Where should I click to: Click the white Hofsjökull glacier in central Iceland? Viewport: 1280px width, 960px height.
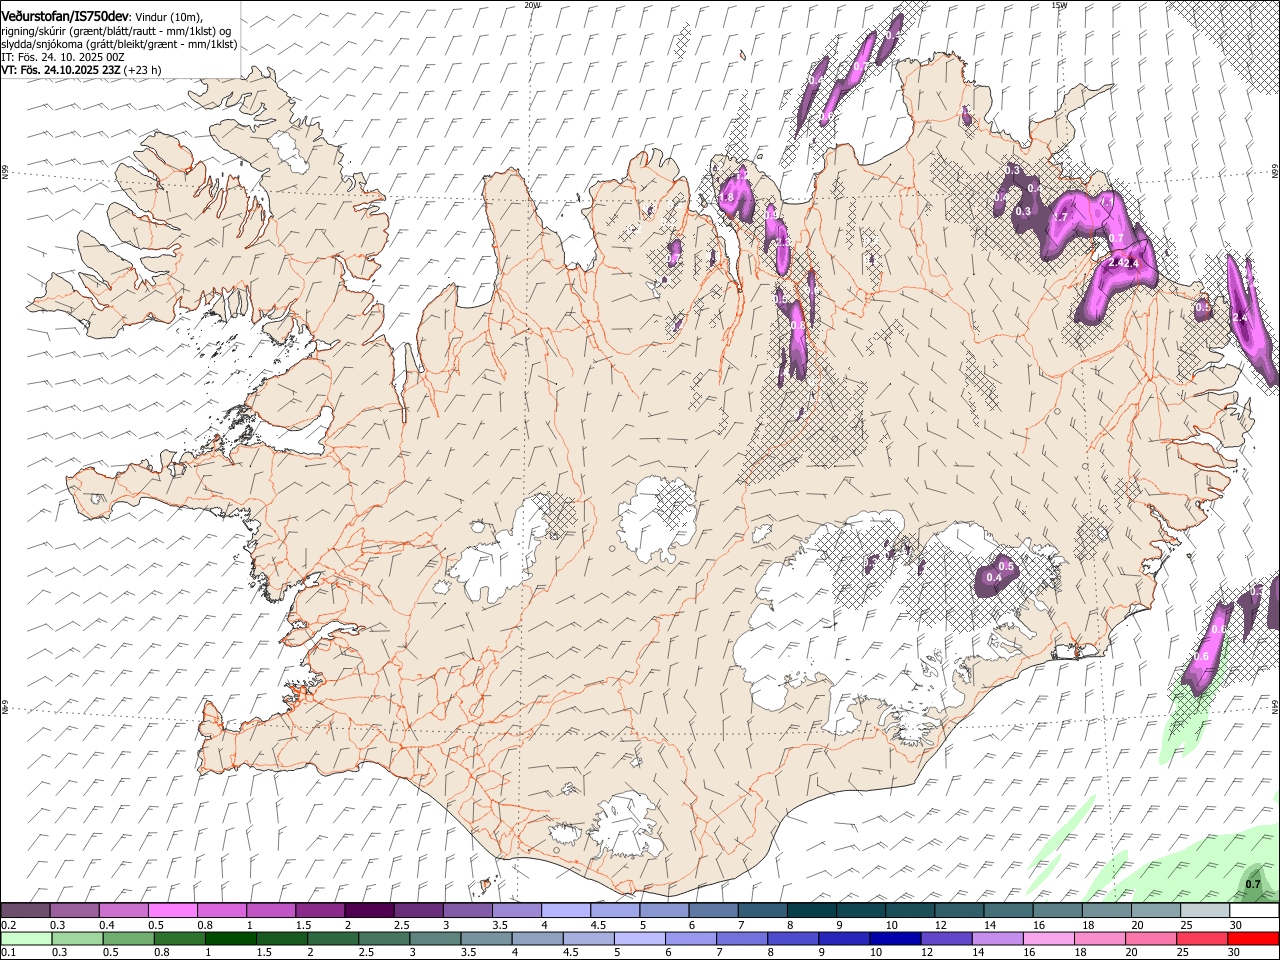(657, 518)
